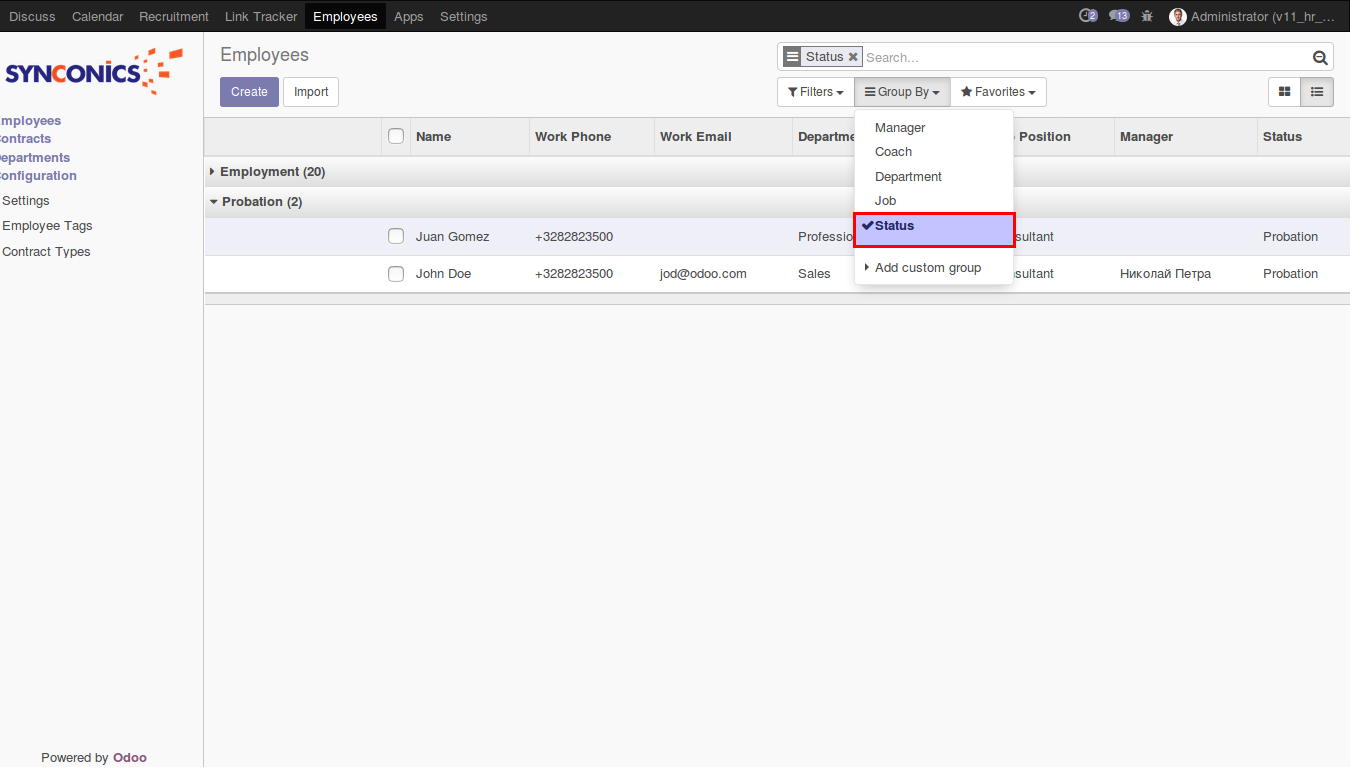
Task: Collapse the Probation (2) group
Action: (261, 202)
